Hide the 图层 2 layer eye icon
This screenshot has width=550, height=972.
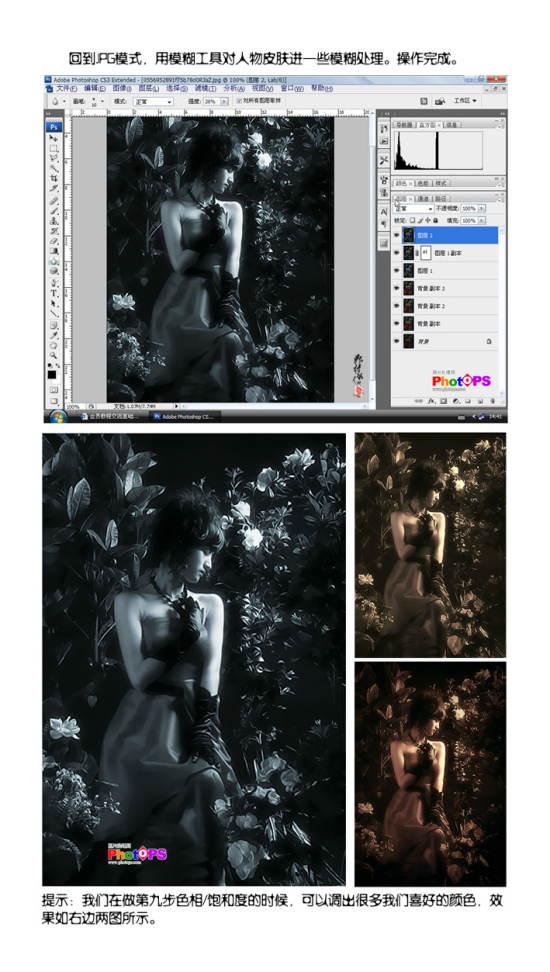[x=397, y=236]
